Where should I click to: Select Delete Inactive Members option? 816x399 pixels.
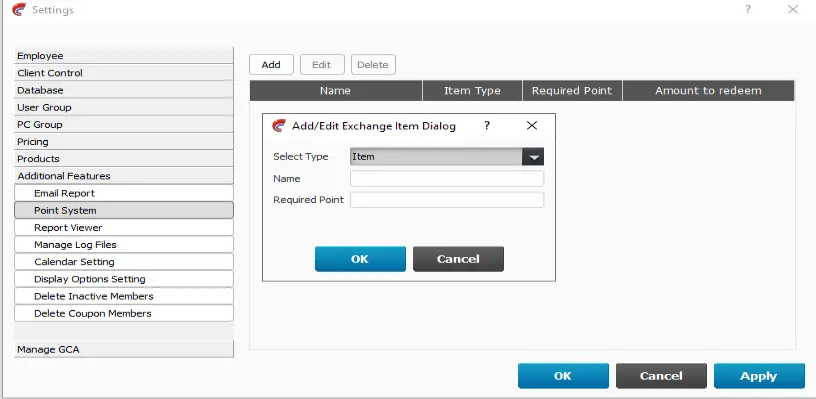coord(124,296)
